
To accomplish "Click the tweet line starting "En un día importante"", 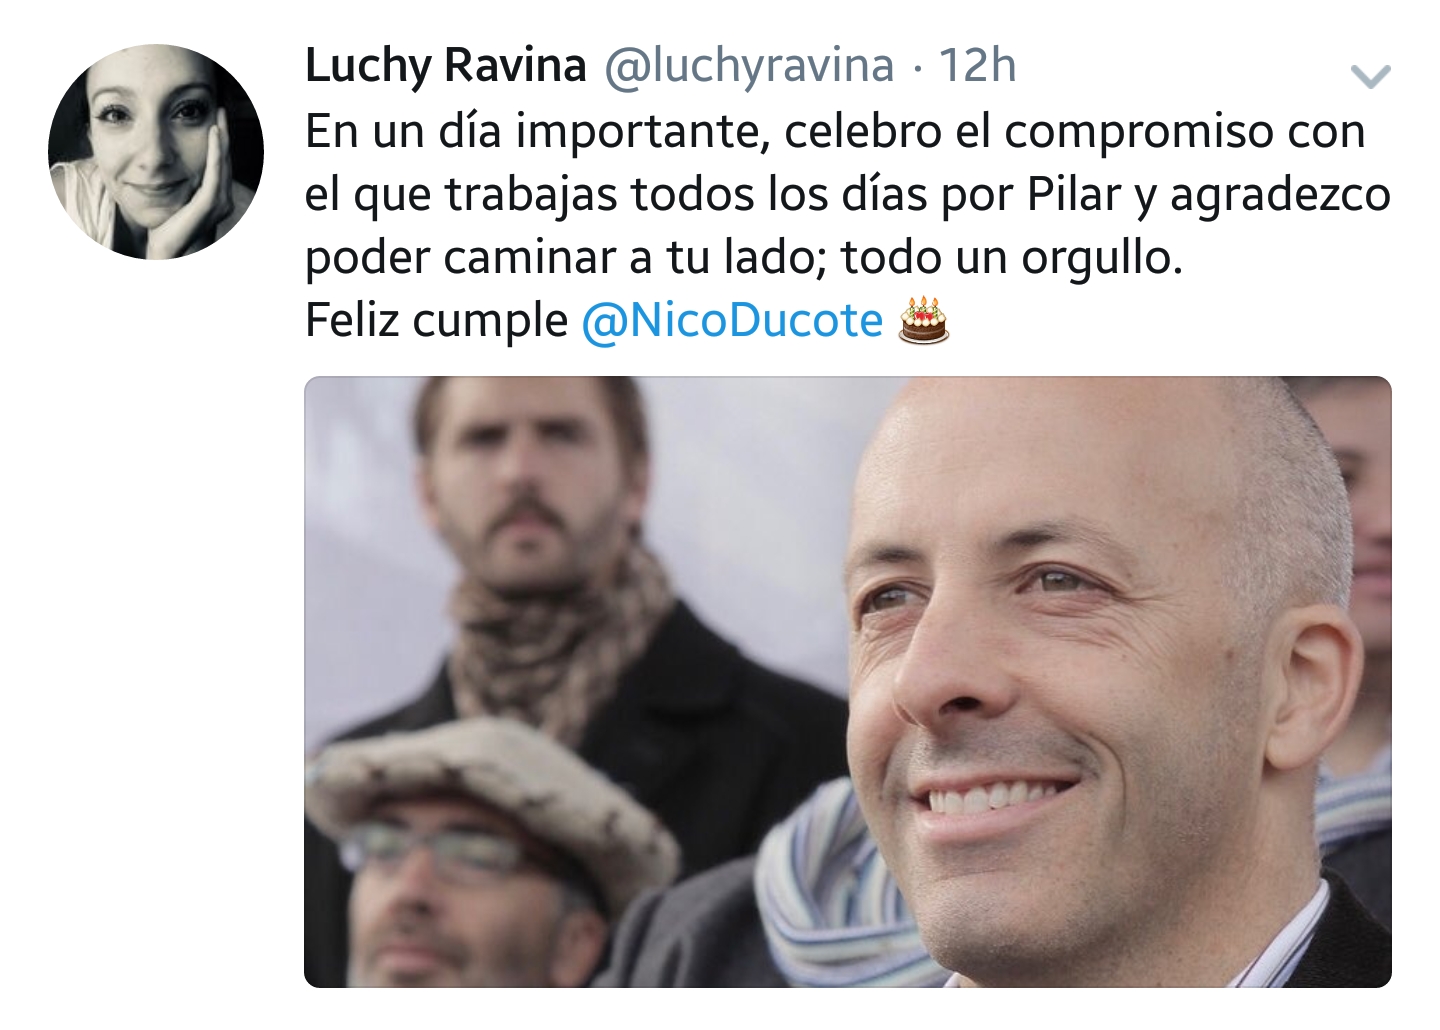I will (x=835, y=132).
